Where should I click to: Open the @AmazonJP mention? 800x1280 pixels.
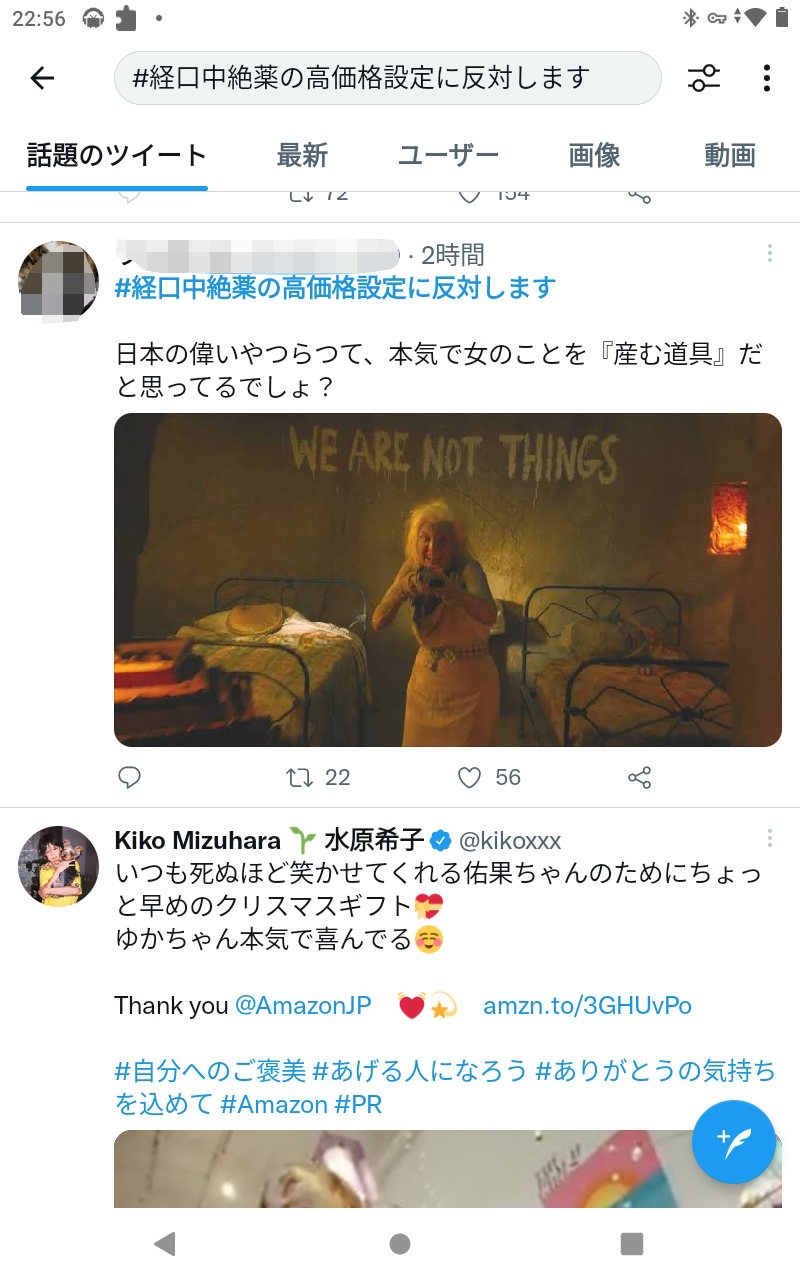coord(303,1006)
